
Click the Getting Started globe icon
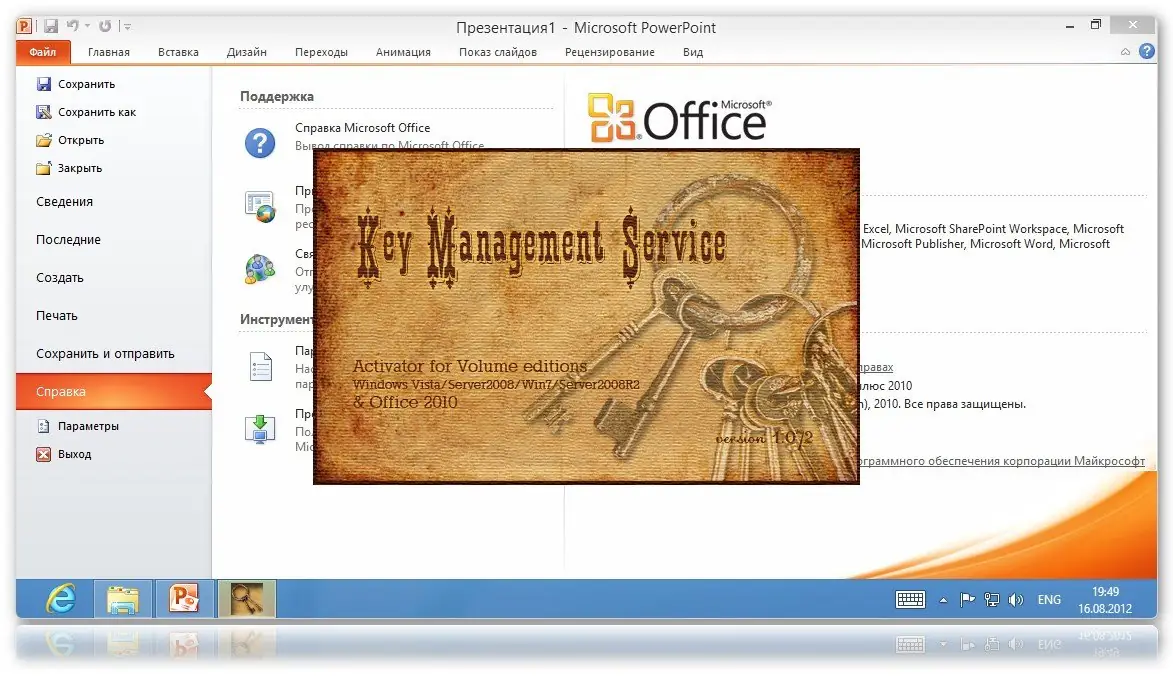(260, 208)
